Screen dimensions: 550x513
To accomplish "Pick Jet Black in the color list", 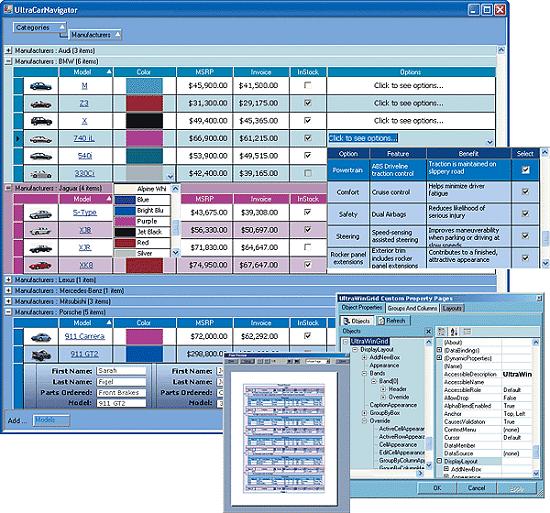I will click(x=142, y=232).
